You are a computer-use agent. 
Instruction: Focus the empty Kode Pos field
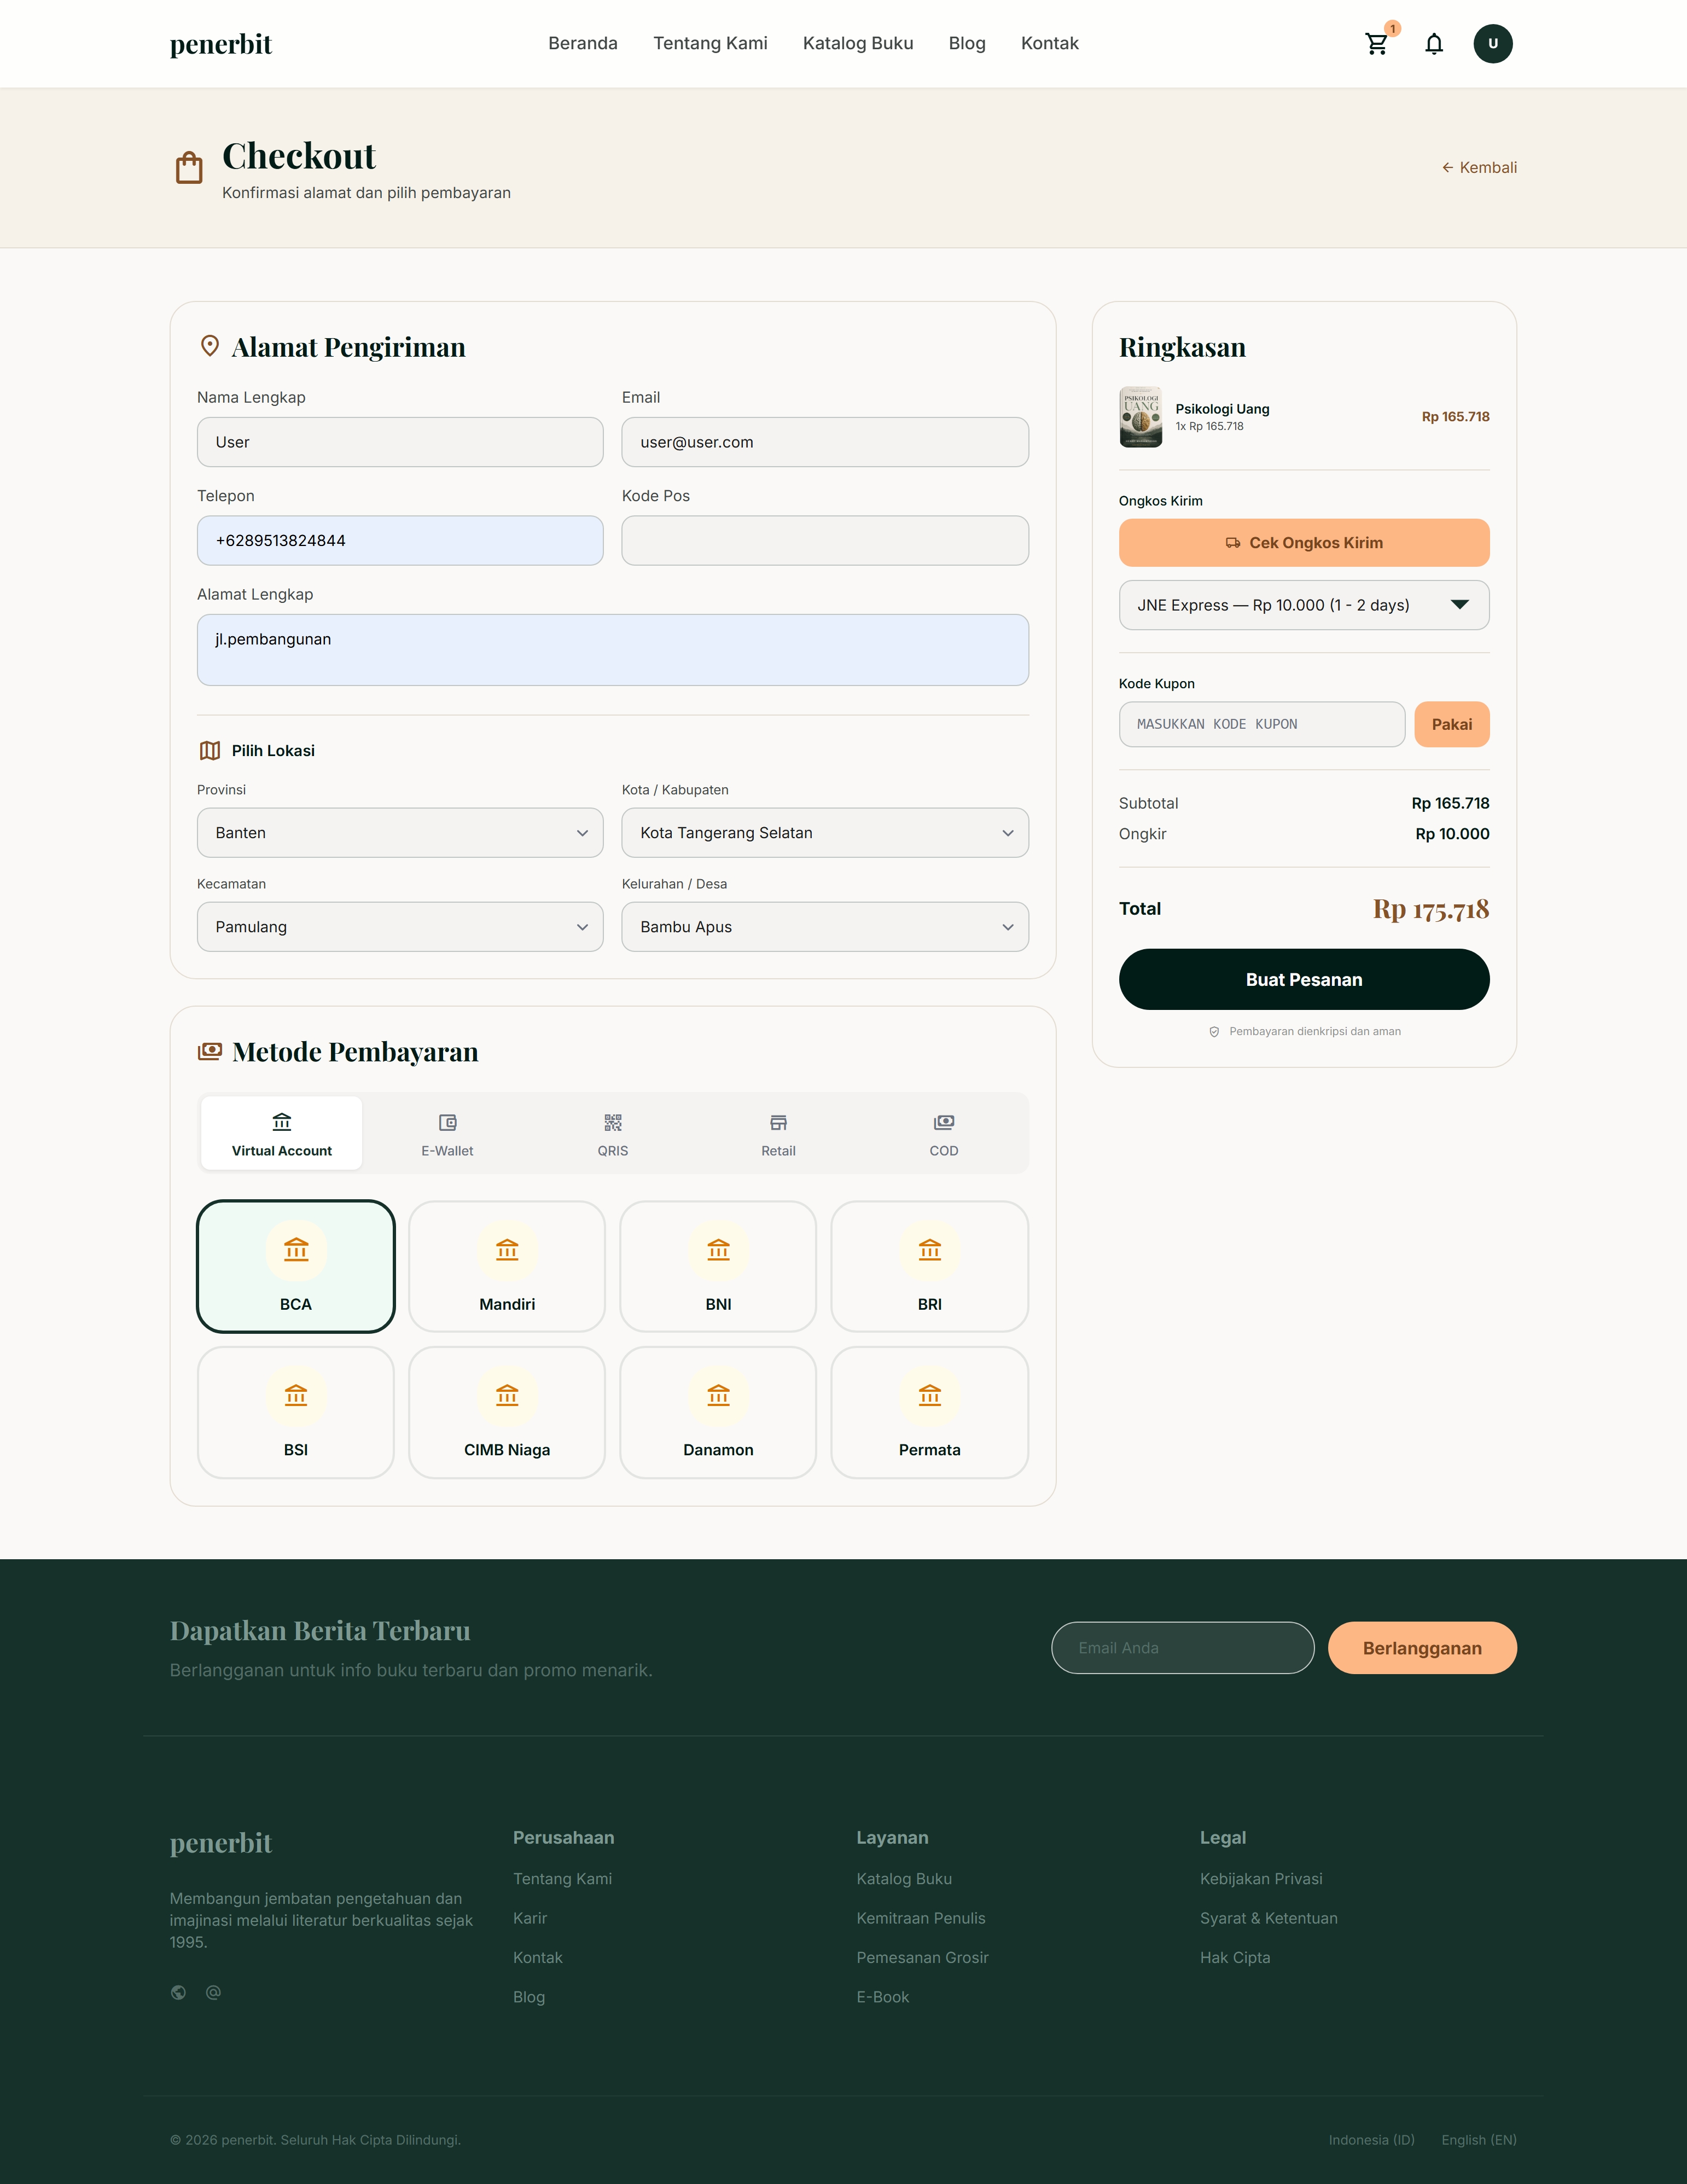pyautogui.click(x=825, y=541)
